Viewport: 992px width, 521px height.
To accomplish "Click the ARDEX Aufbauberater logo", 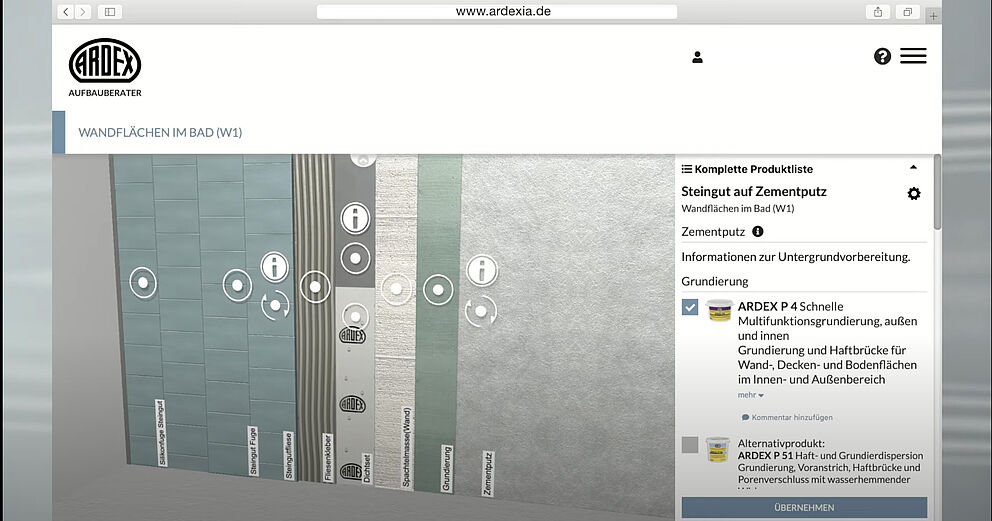I will point(105,68).
